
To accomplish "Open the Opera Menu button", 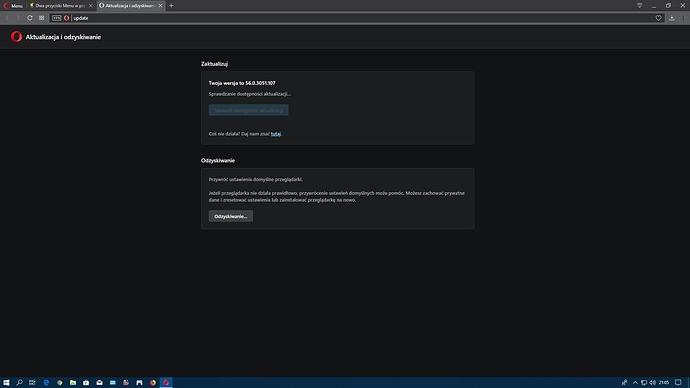I will coord(13,6).
